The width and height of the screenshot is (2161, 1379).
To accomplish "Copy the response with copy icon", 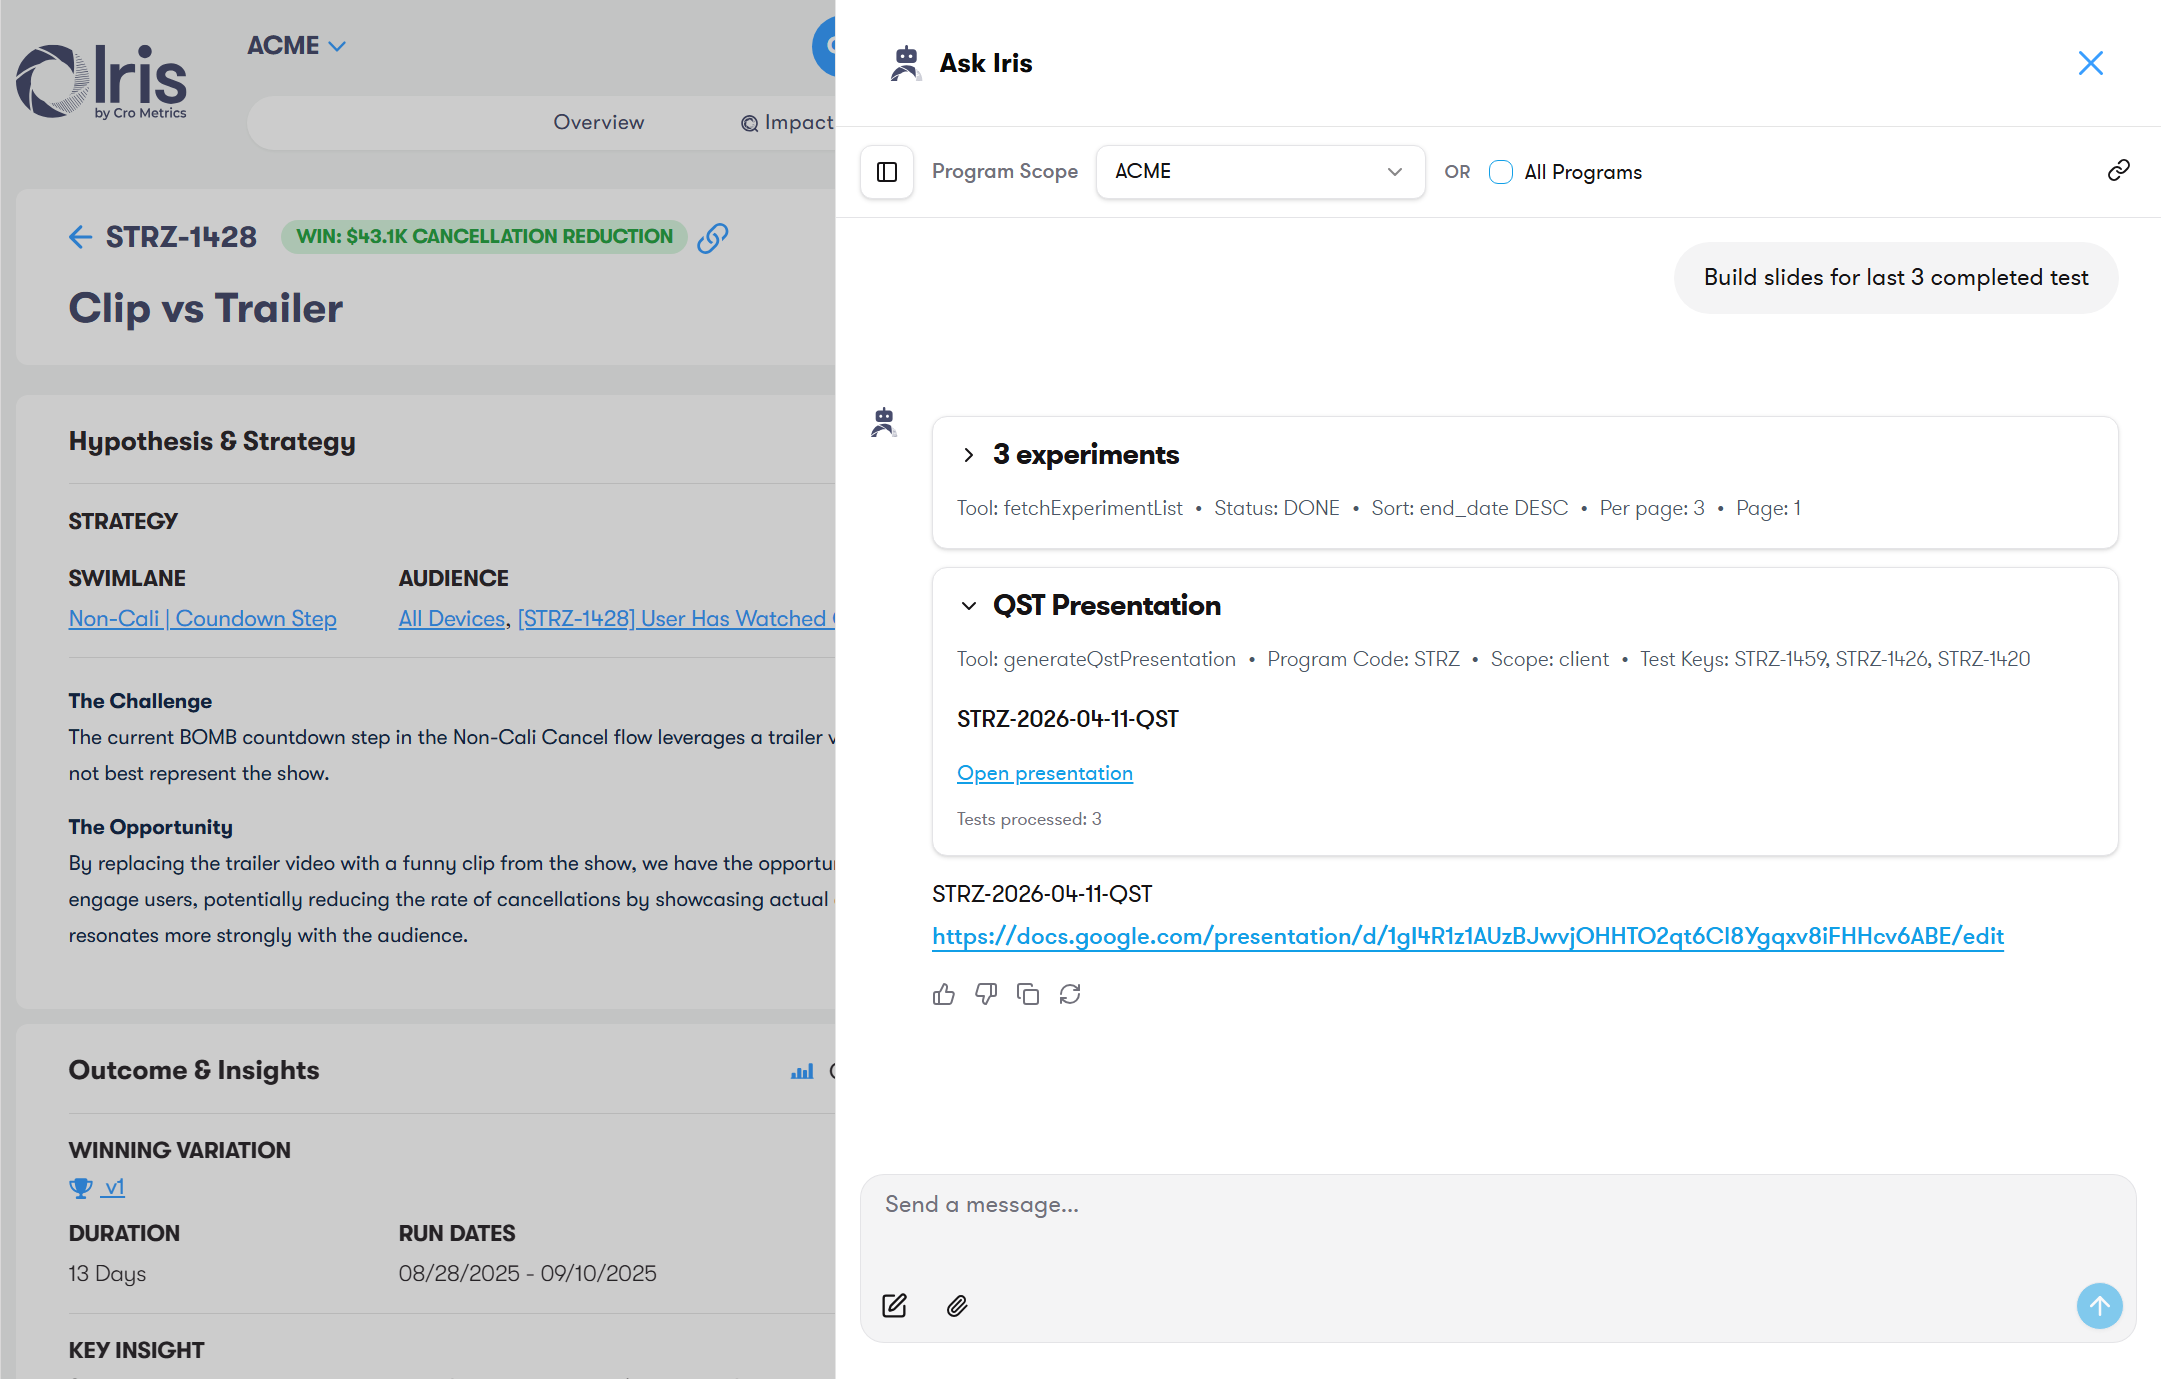I will click(x=1028, y=994).
